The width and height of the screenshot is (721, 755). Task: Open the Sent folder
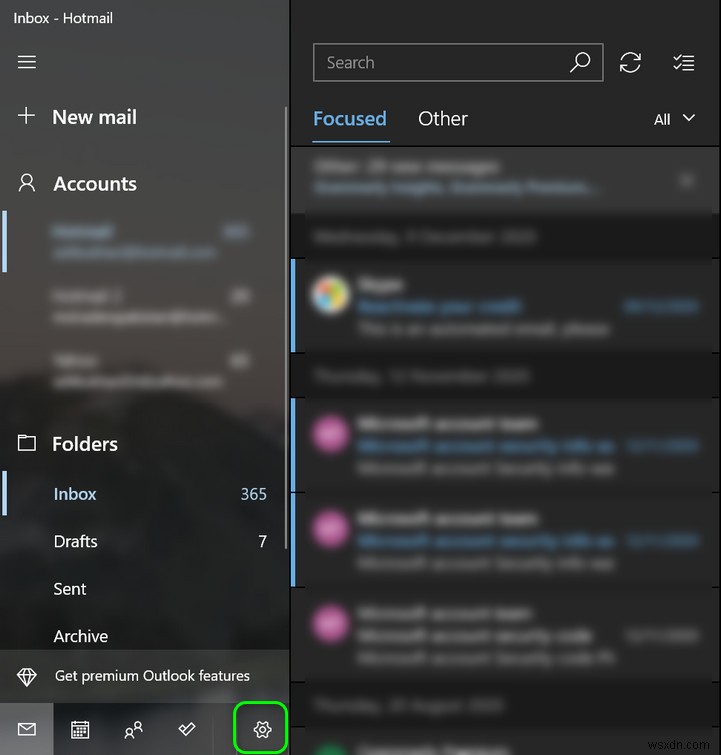point(144,589)
